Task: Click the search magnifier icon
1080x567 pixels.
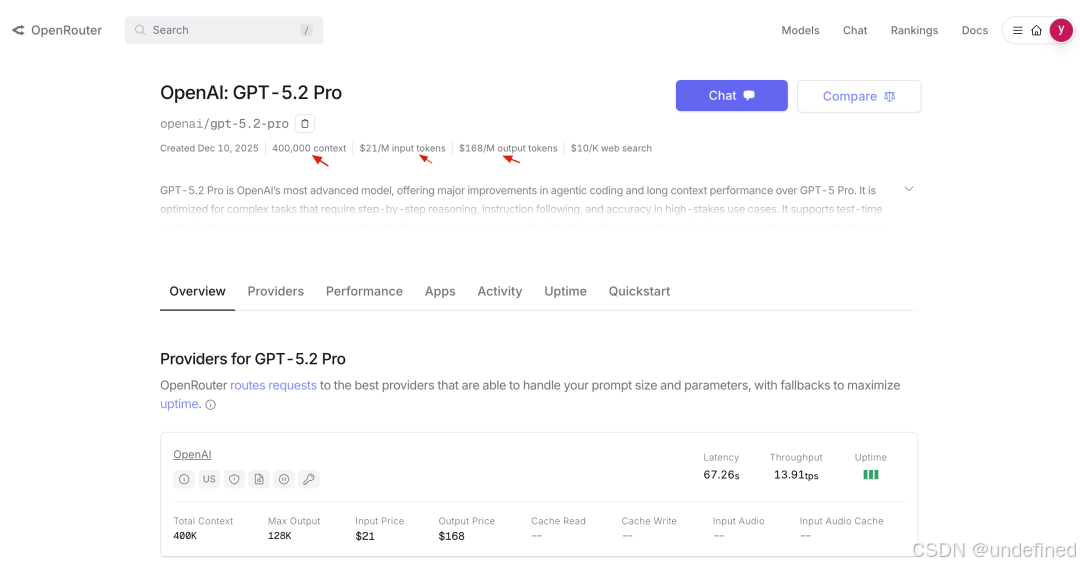Action: tap(140, 30)
